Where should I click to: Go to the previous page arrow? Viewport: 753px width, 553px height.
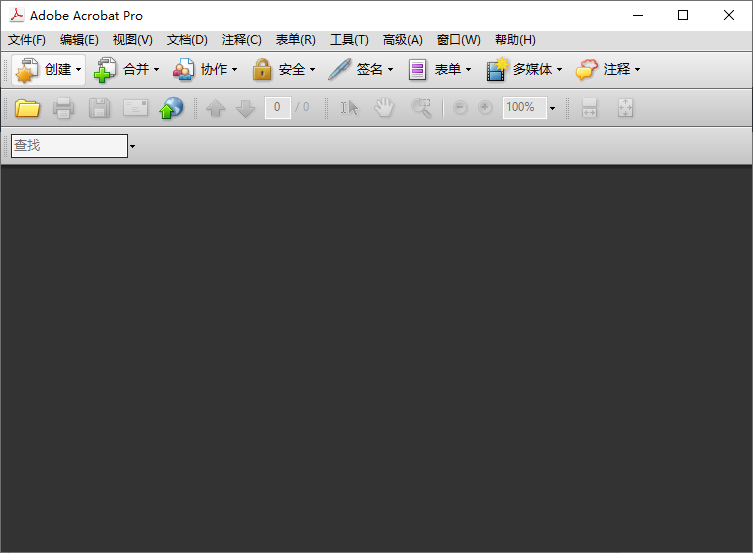click(215, 108)
